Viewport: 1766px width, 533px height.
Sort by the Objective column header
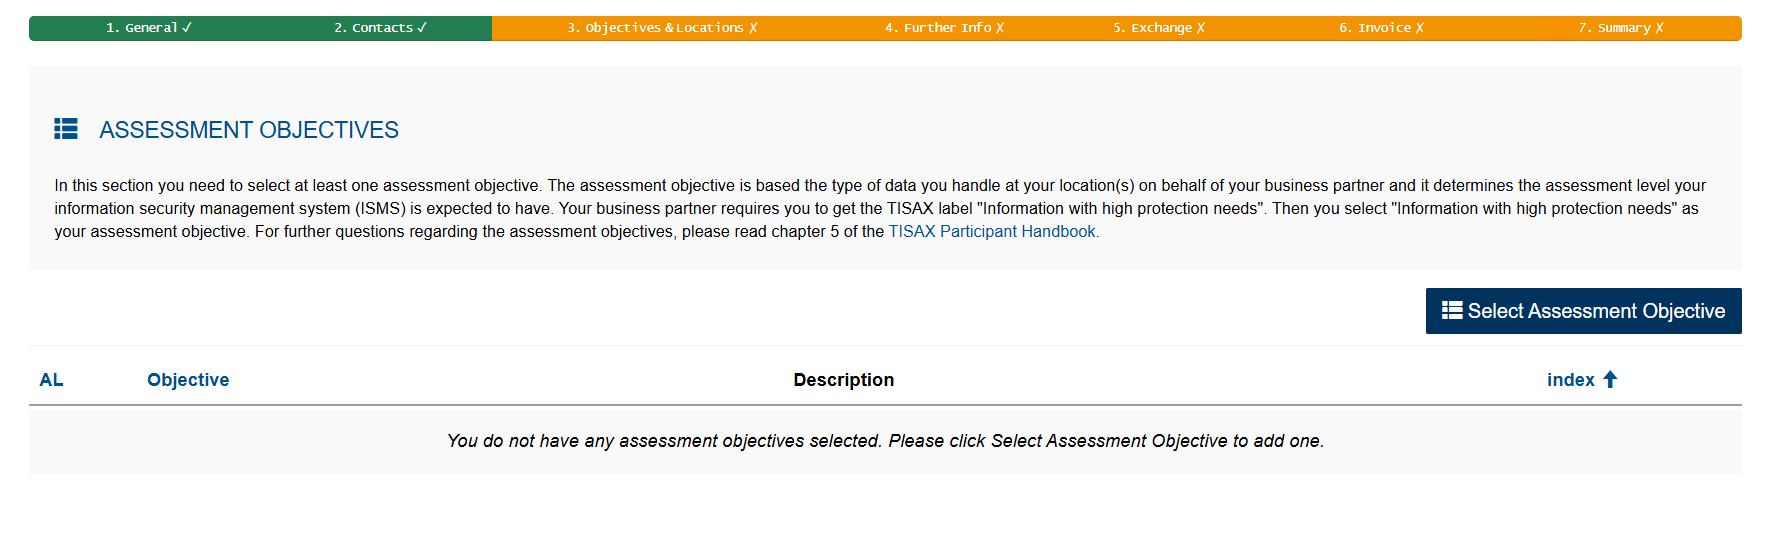click(x=188, y=380)
